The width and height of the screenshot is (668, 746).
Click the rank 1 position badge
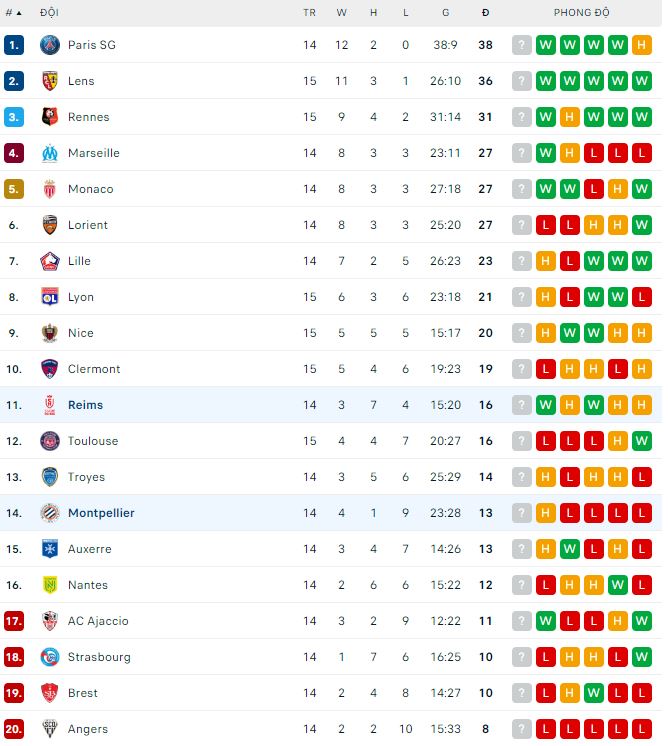[x=14, y=45]
